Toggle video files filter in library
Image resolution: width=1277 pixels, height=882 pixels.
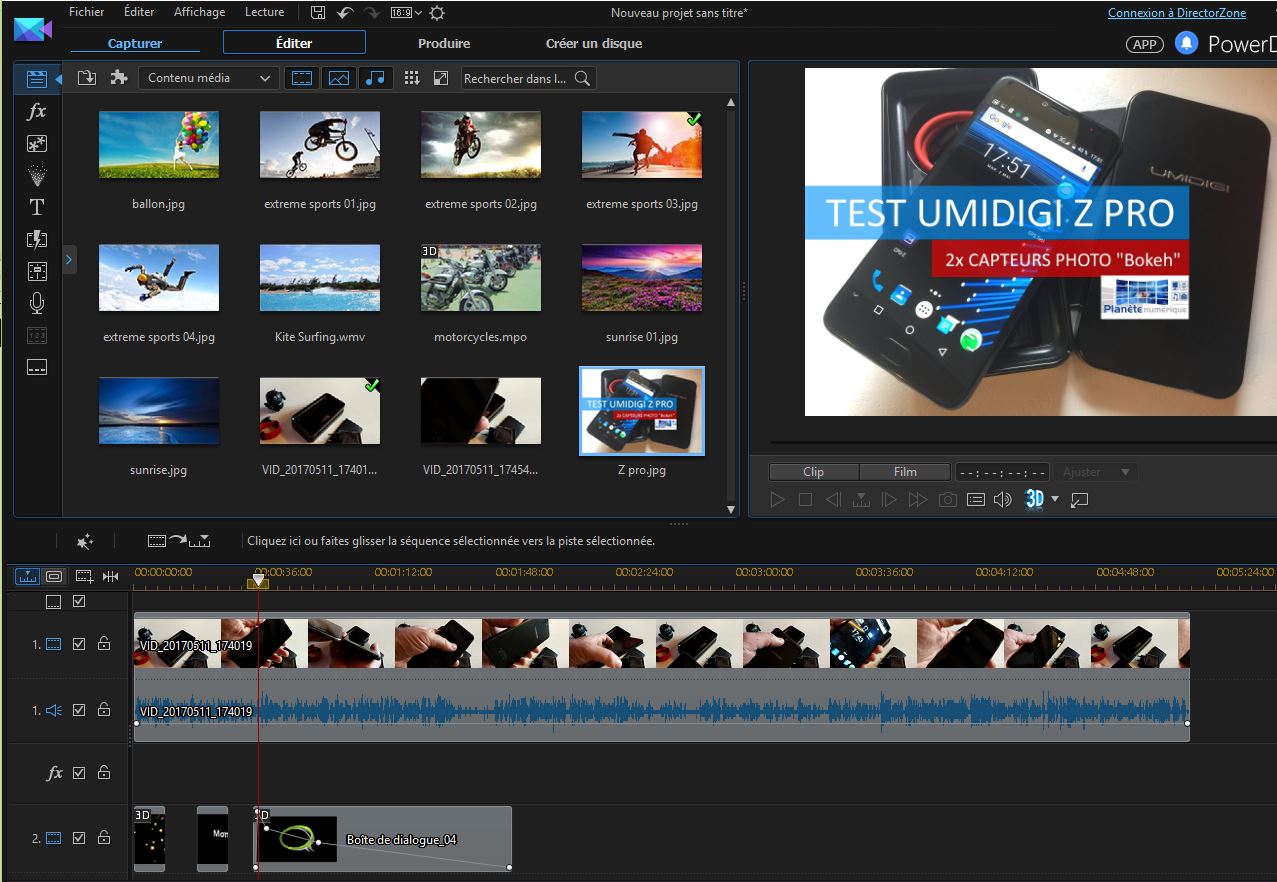coord(301,78)
